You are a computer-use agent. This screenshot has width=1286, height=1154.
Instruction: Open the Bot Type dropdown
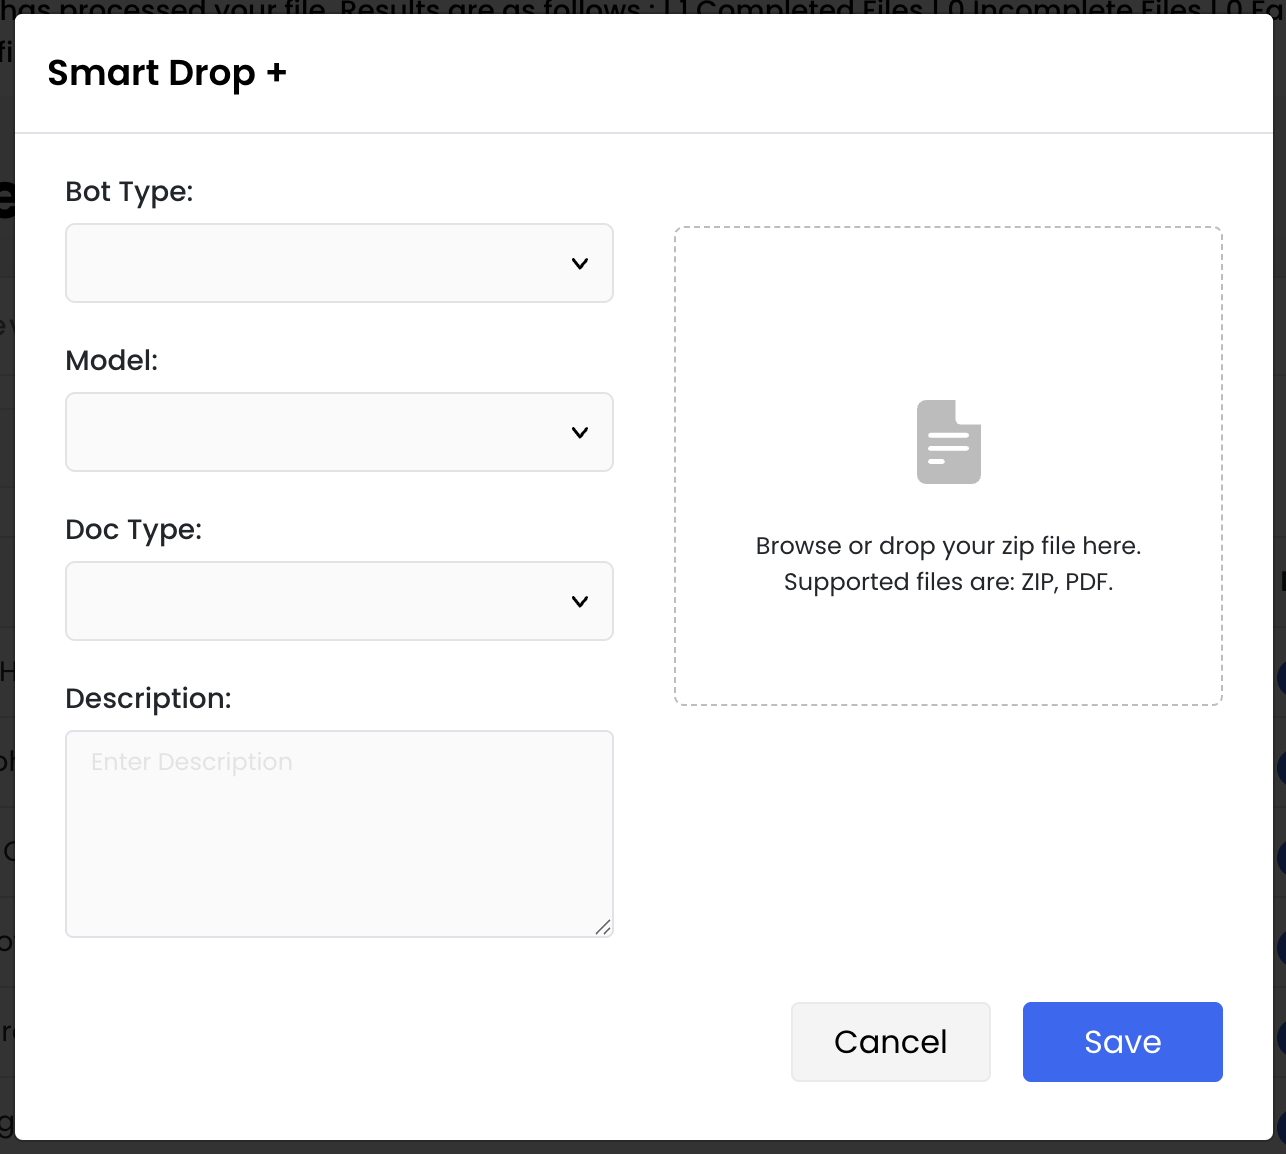click(x=339, y=263)
